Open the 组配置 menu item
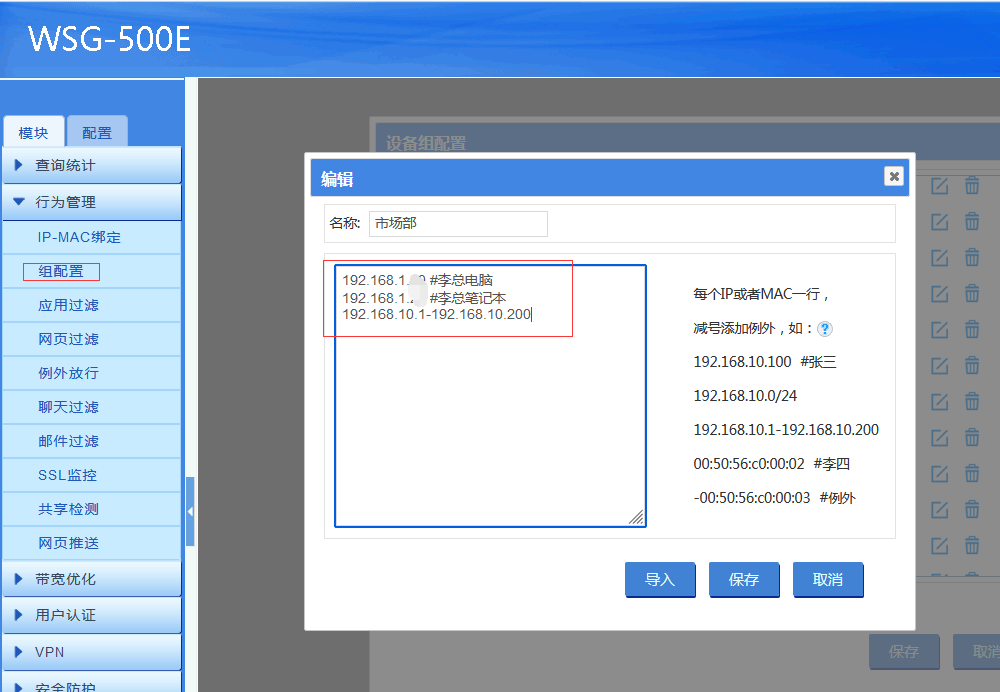The width and height of the screenshot is (1000, 692). (x=61, y=271)
